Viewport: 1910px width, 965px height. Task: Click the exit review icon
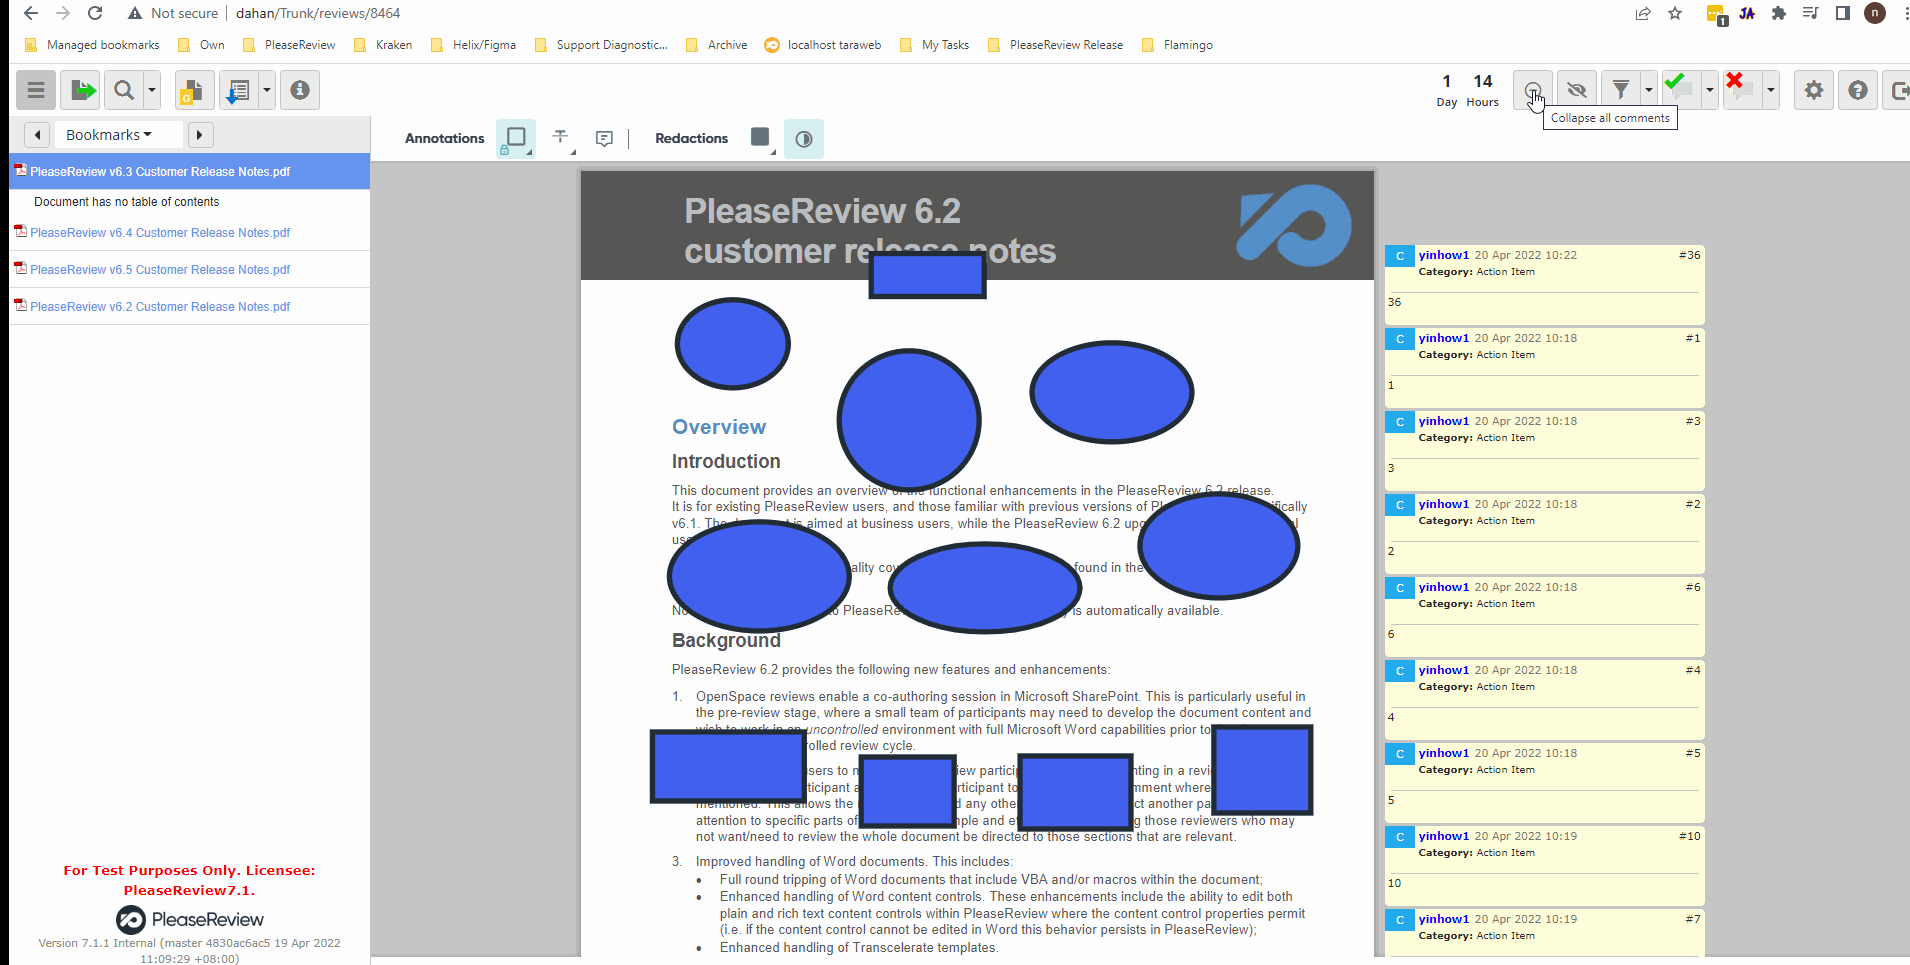(x=1897, y=90)
